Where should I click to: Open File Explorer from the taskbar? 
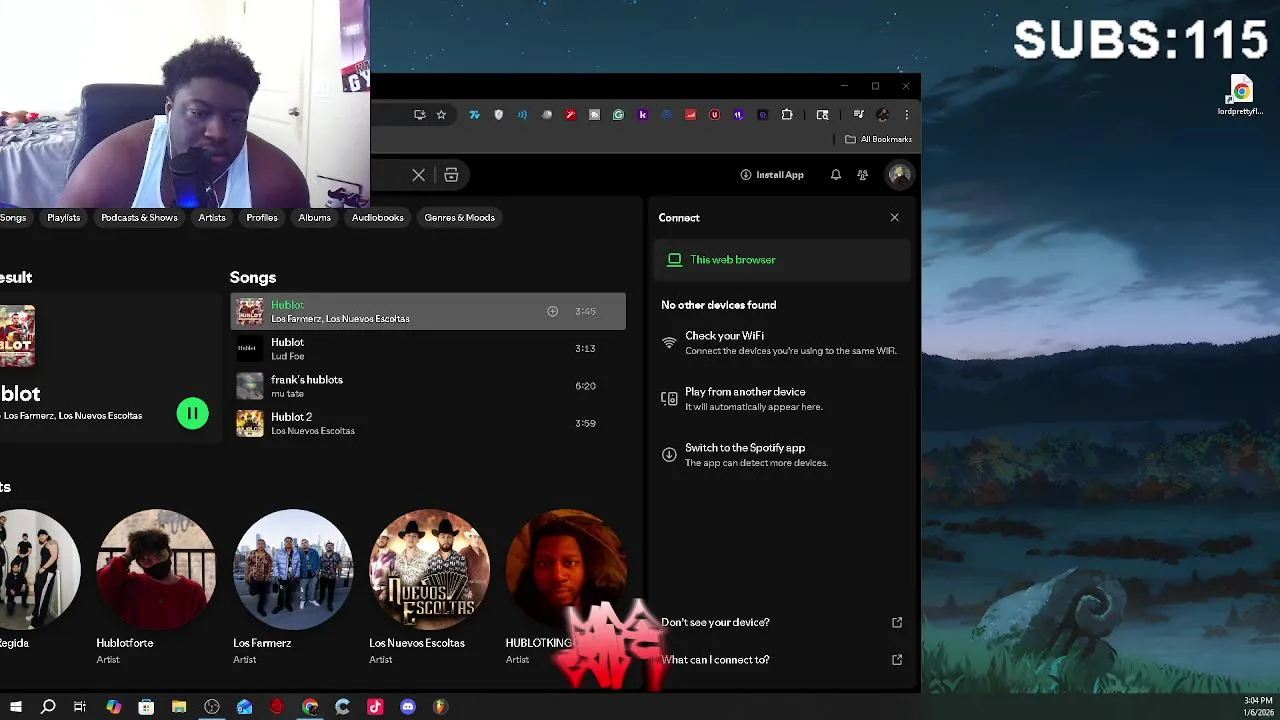(x=179, y=707)
